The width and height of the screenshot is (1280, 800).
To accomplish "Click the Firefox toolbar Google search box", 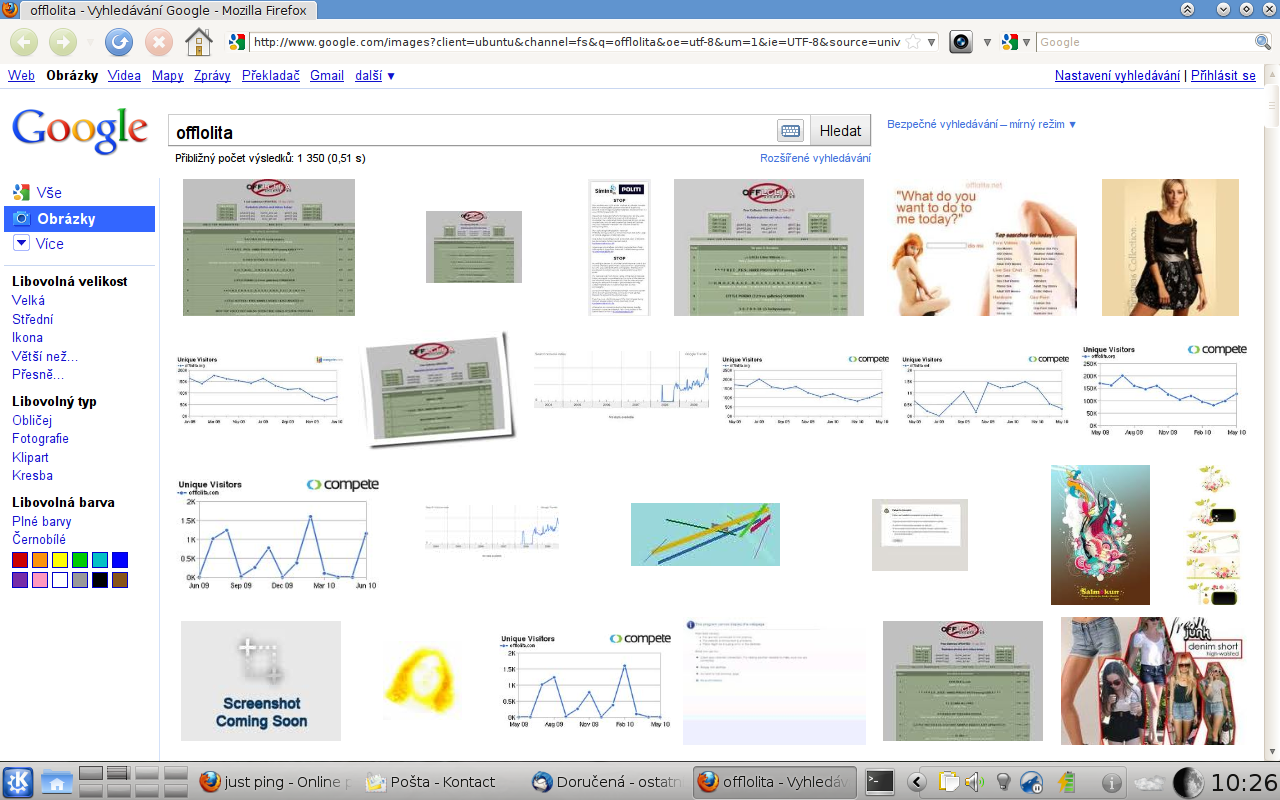I will [1145, 42].
